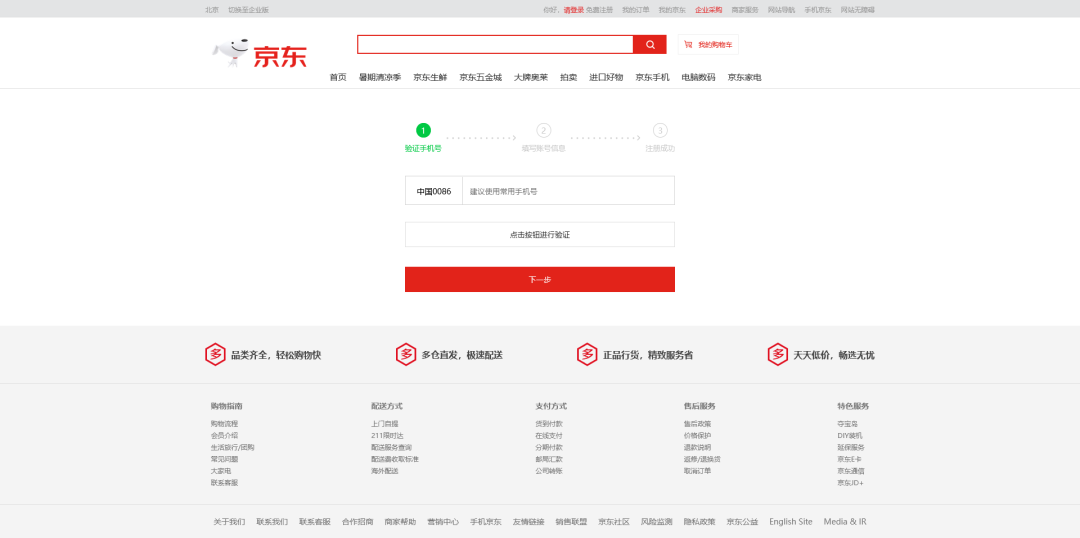
Task: Focus the phone number input field
Action: point(567,191)
